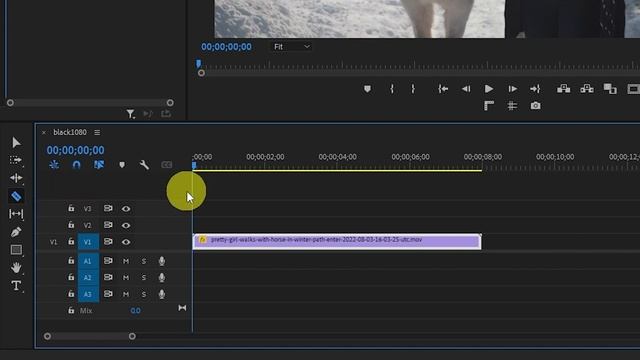The width and height of the screenshot is (640, 360).
Task: Export frame with camera icon
Action: 535,106
